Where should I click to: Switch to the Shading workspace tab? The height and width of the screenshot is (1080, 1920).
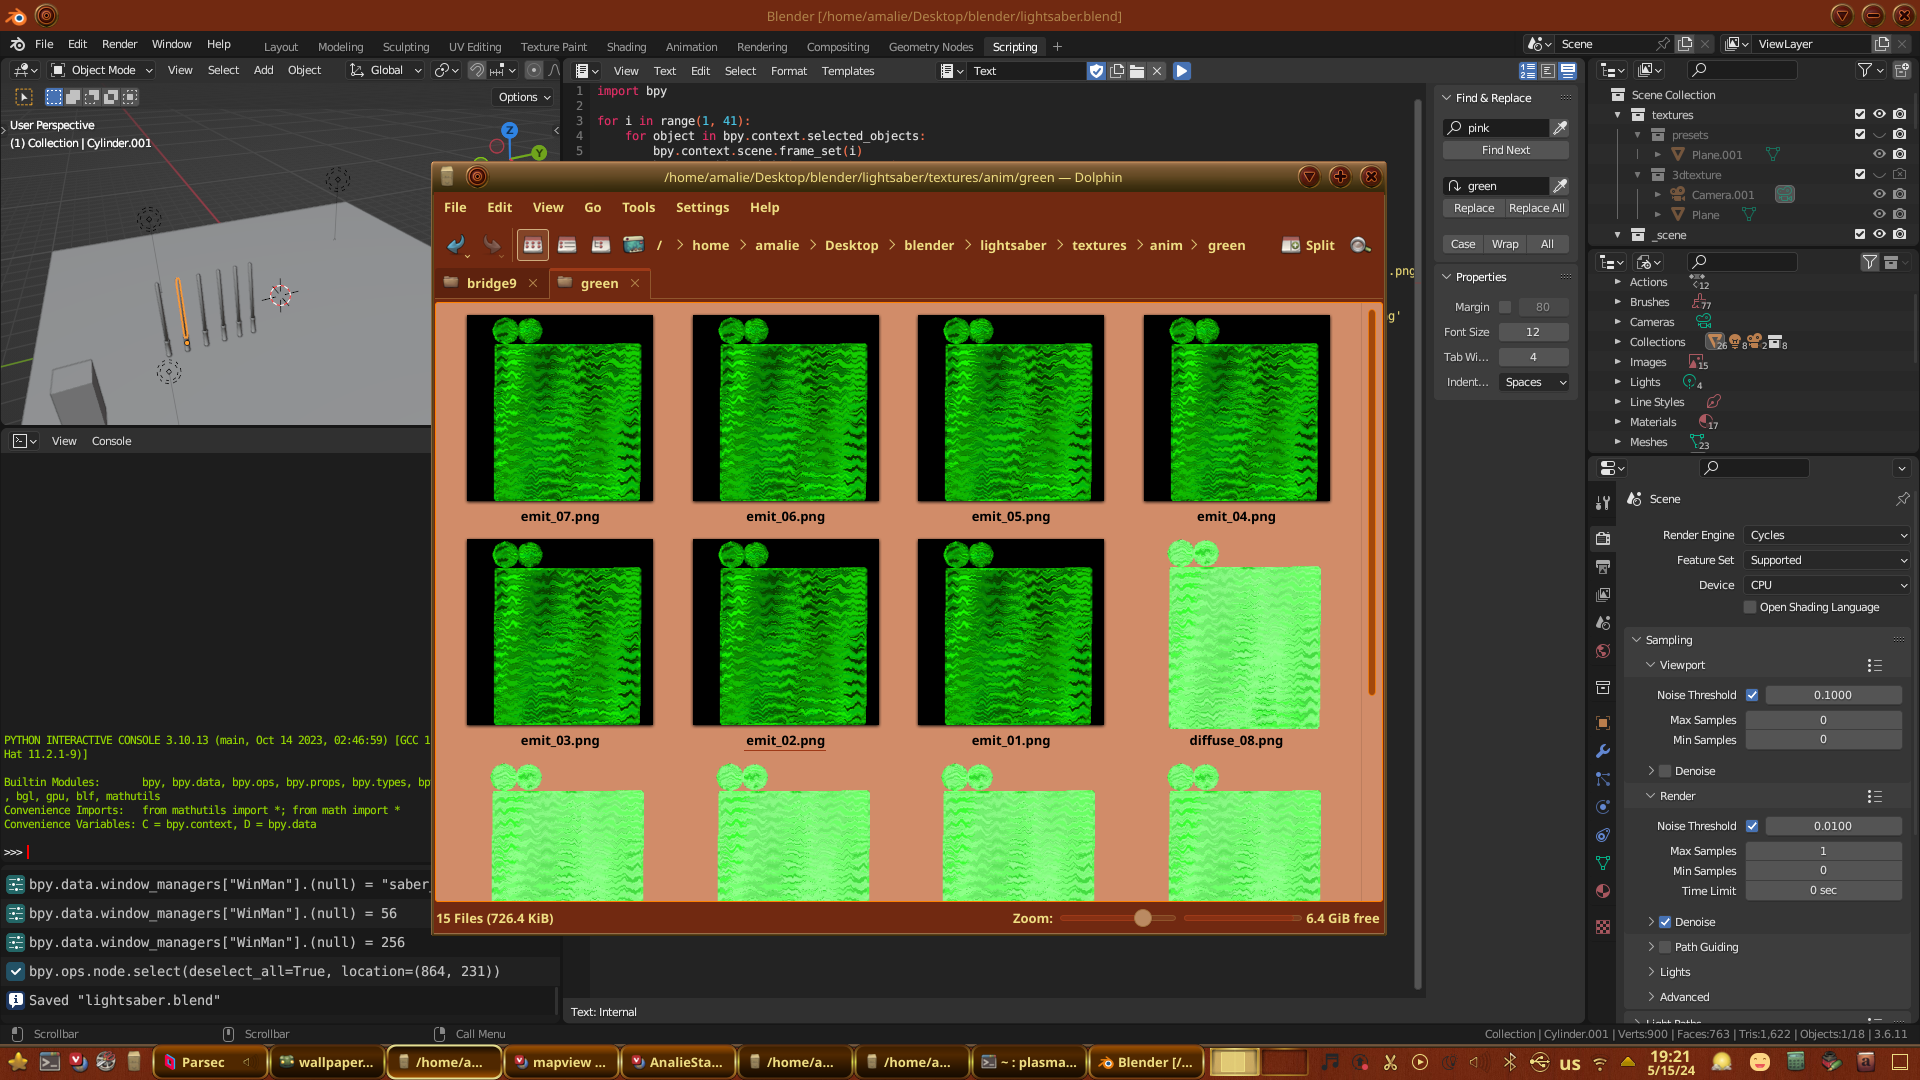point(626,47)
